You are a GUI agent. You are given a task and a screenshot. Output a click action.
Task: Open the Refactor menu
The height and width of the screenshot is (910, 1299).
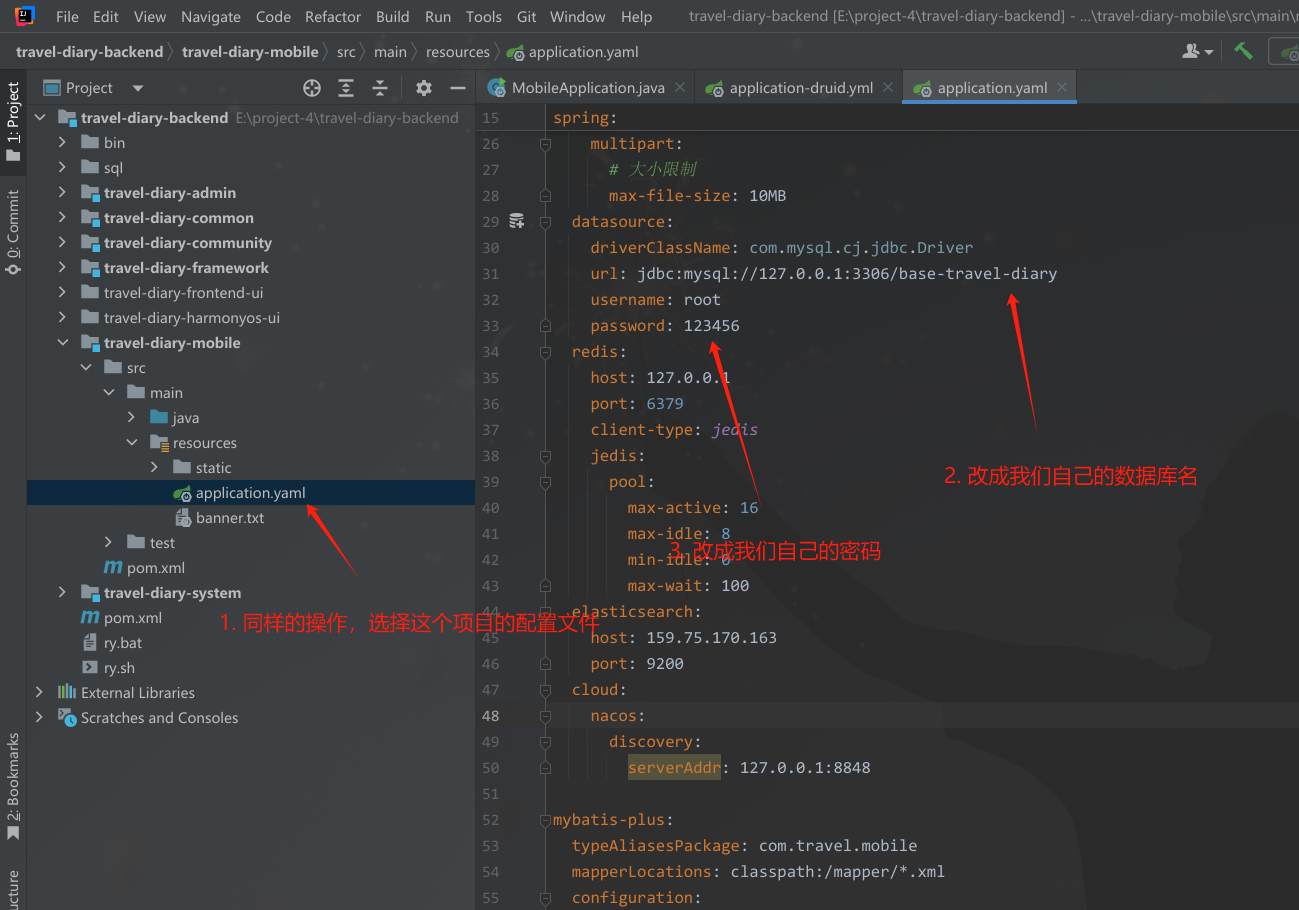click(333, 17)
